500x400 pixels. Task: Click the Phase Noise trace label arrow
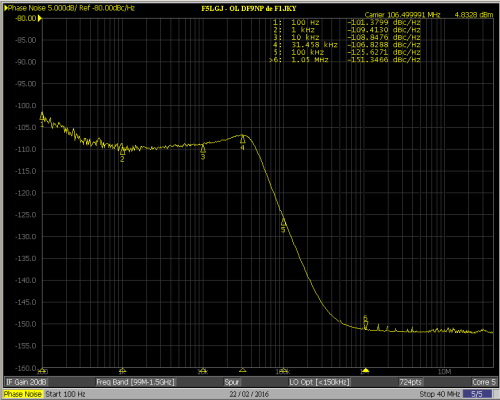[6, 8]
